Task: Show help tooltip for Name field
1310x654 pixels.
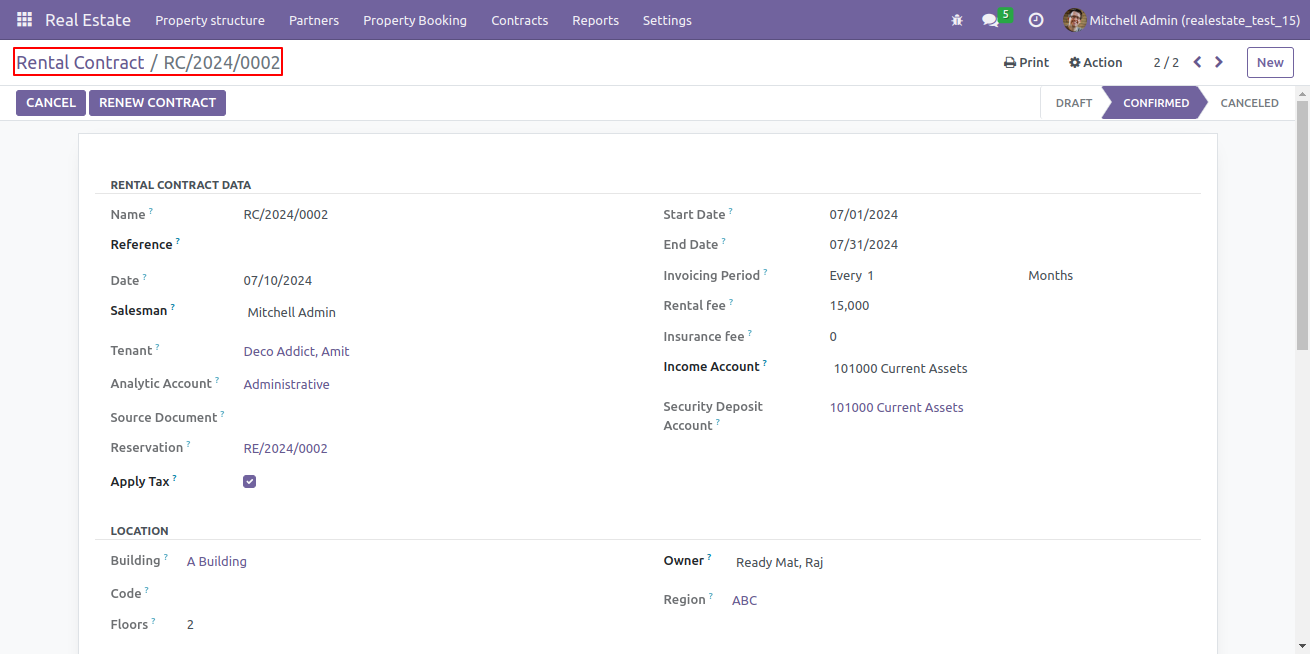Action: (x=151, y=211)
